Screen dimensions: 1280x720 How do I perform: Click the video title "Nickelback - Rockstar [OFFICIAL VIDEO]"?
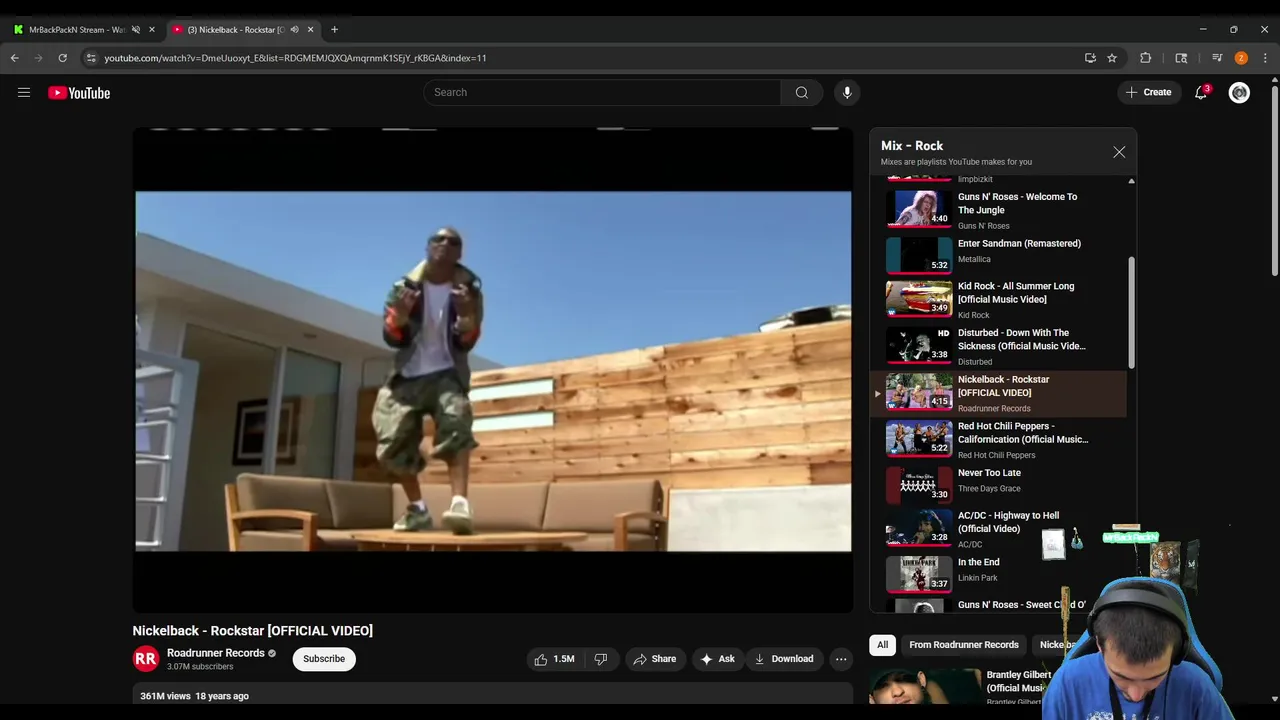(x=253, y=631)
